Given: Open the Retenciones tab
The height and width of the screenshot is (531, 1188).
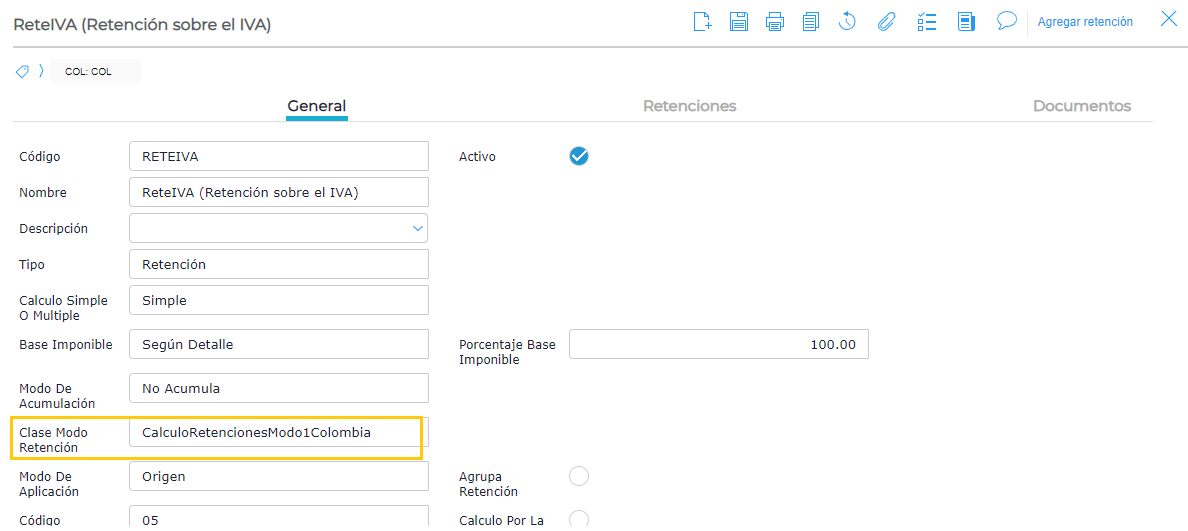Looking at the screenshot, I should [689, 106].
